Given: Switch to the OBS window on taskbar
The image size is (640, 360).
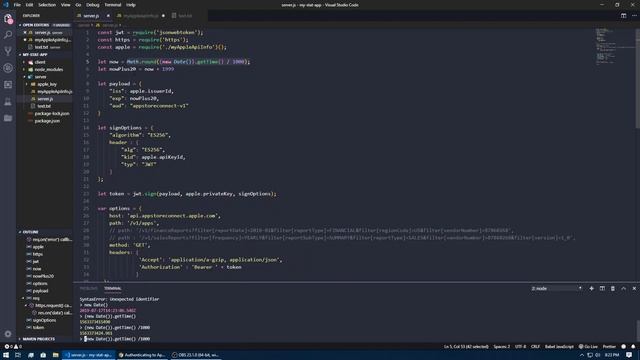Looking at the screenshot, I should pos(195,355).
